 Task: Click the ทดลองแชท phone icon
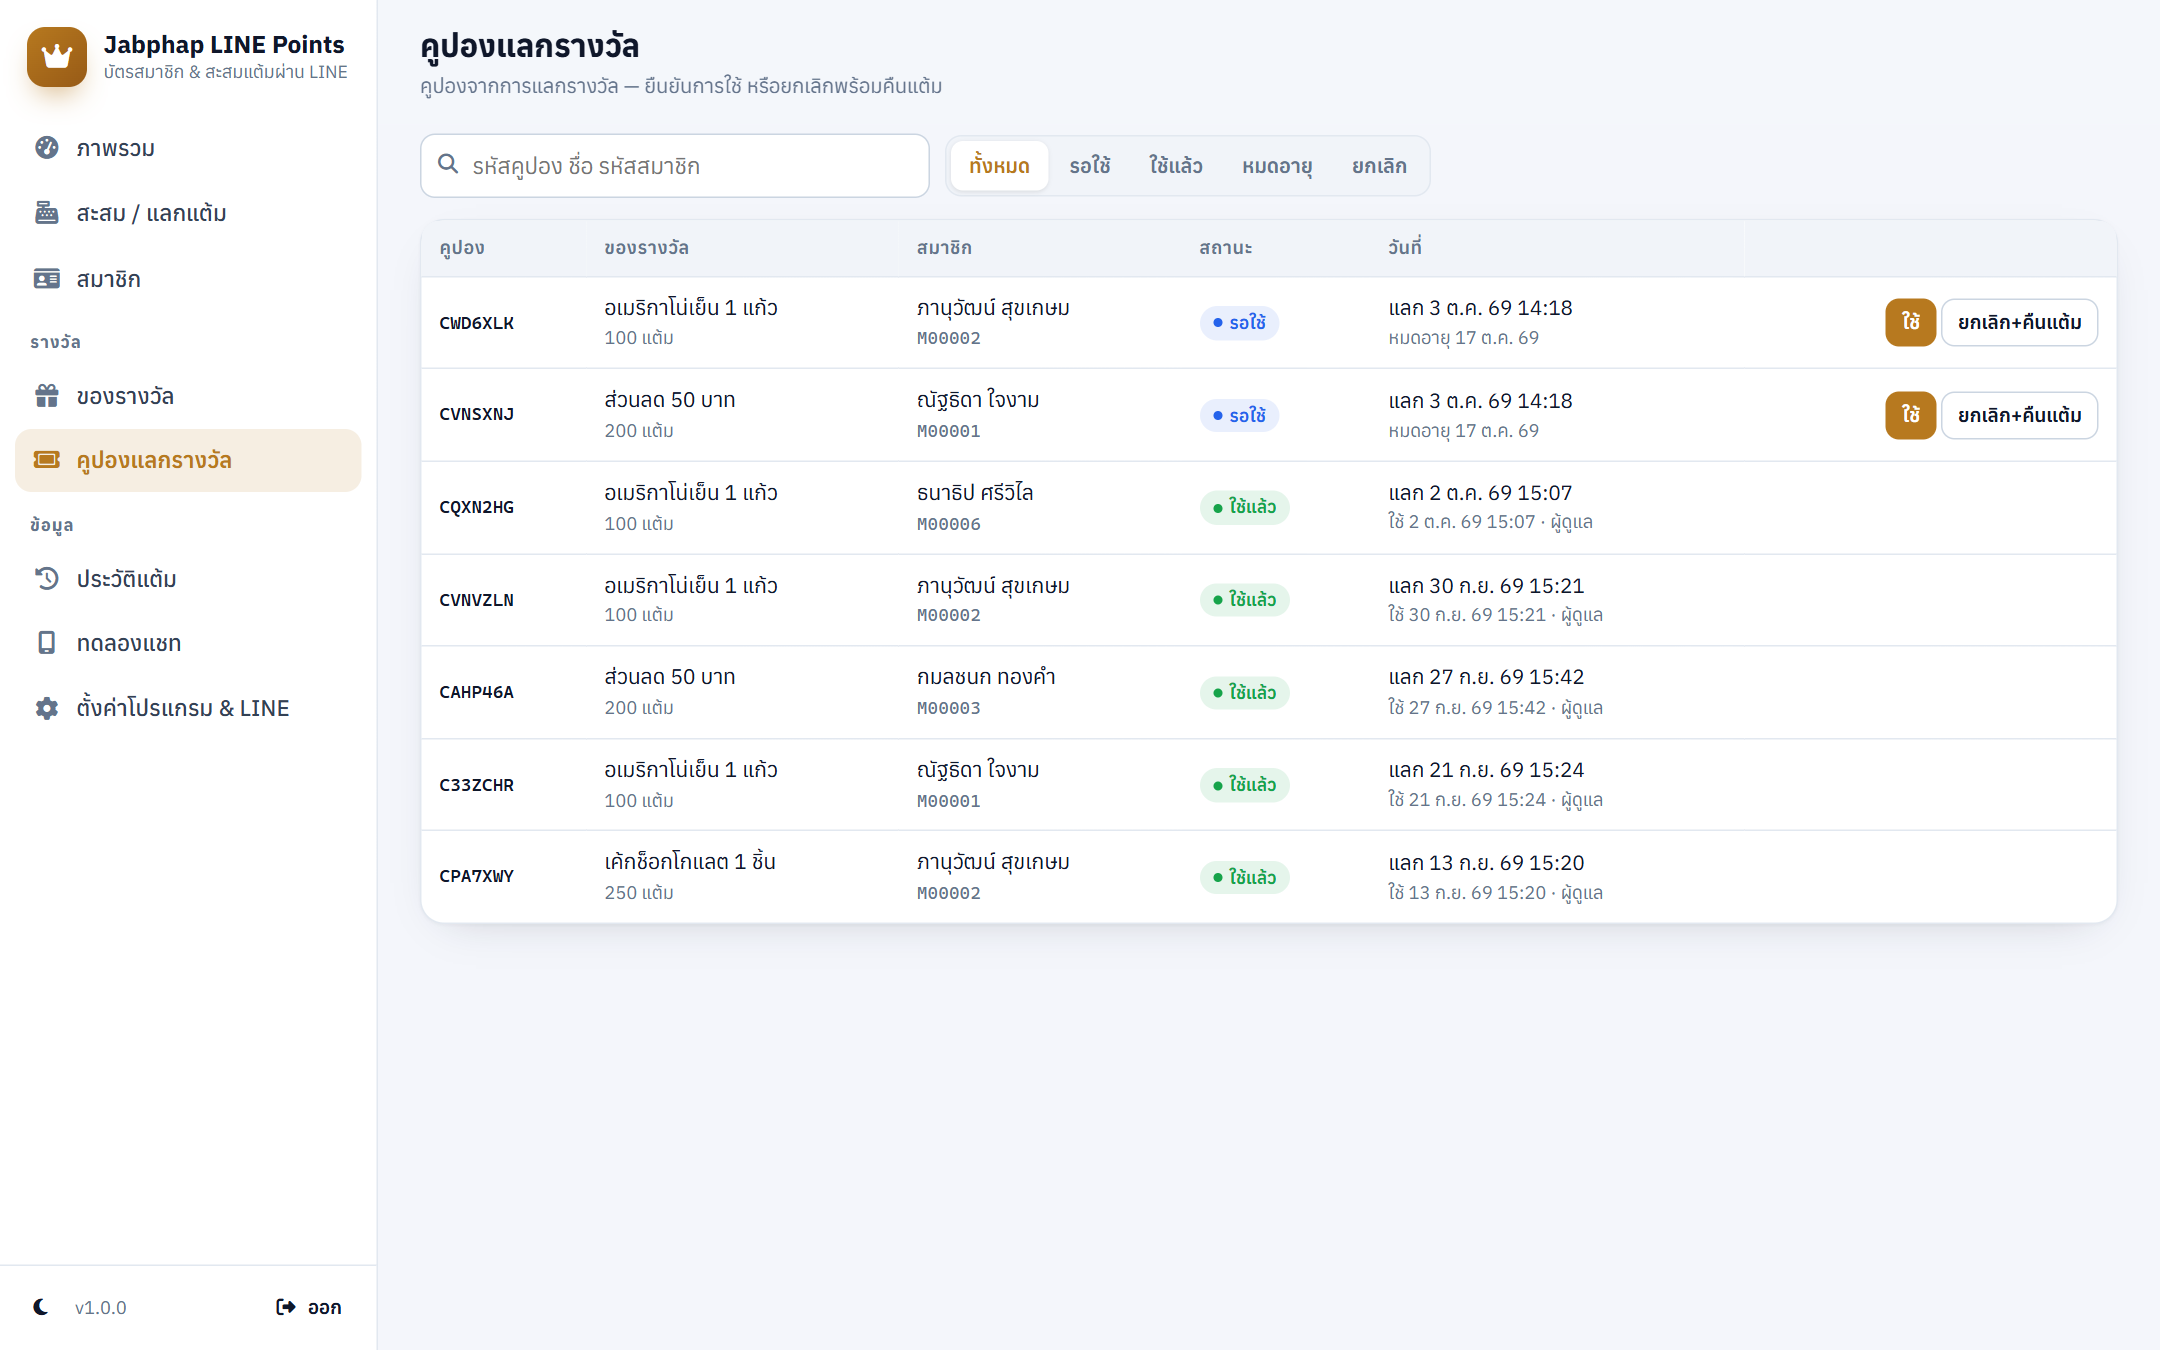pyautogui.click(x=47, y=643)
